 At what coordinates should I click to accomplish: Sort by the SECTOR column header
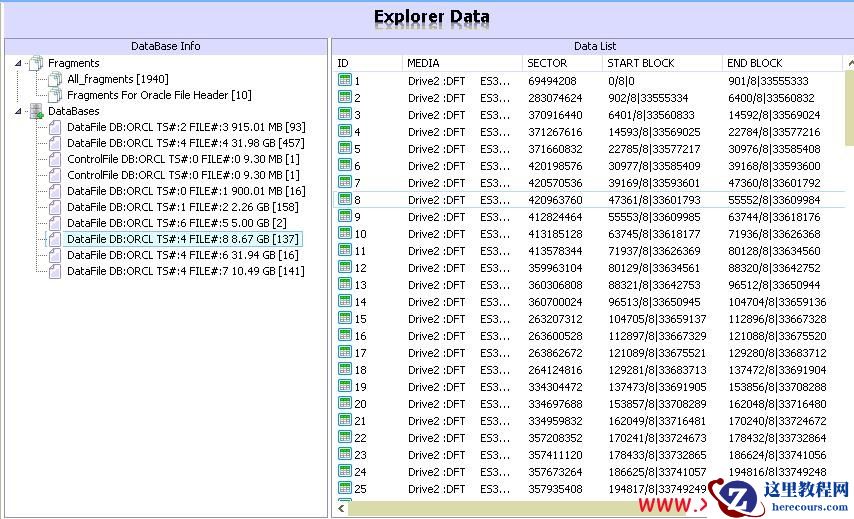tap(562, 63)
